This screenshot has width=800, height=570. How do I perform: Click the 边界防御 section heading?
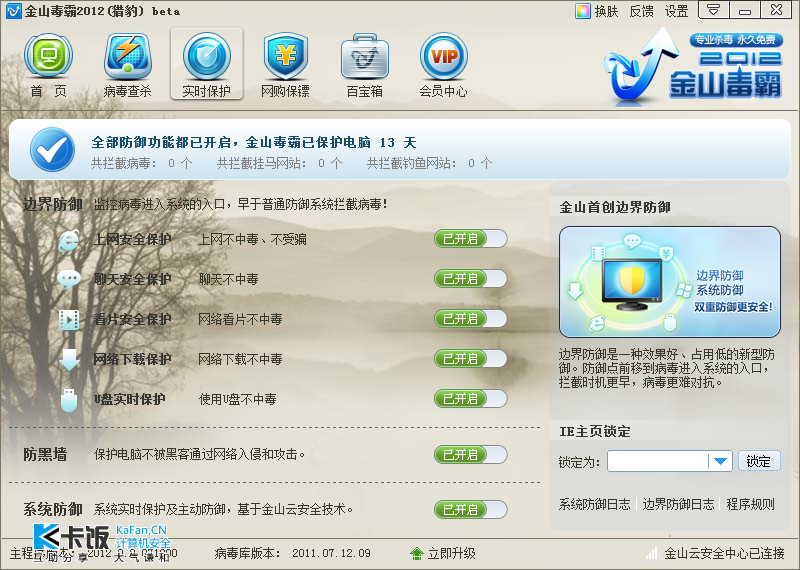click(53, 205)
